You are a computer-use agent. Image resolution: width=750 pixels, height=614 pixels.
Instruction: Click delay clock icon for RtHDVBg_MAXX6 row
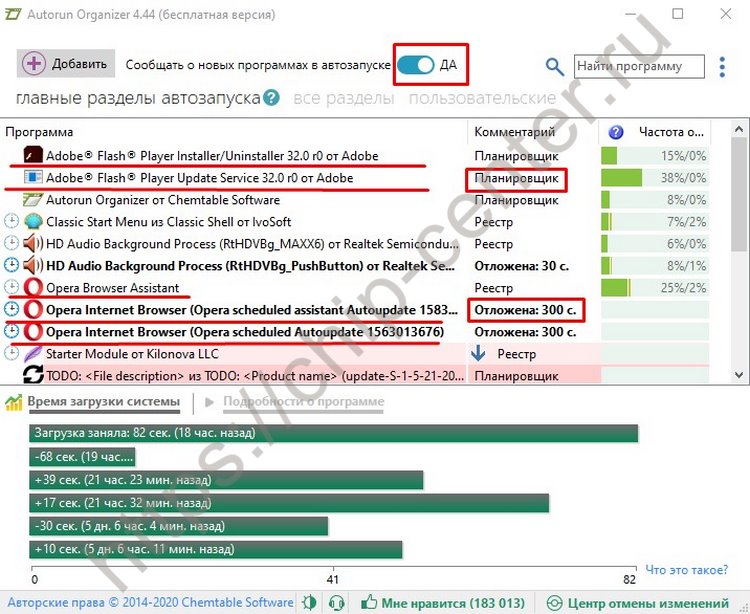click(x=11, y=243)
